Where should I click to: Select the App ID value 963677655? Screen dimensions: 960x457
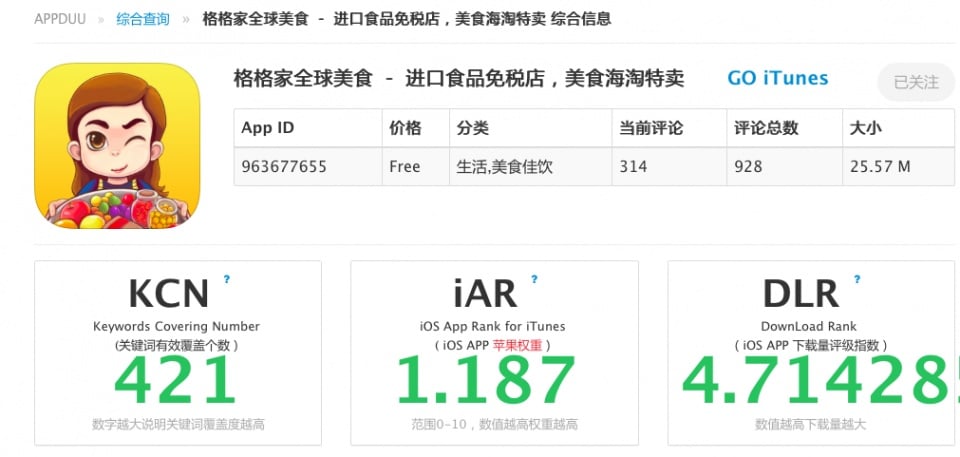pyautogui.click(x=284, y=166)
